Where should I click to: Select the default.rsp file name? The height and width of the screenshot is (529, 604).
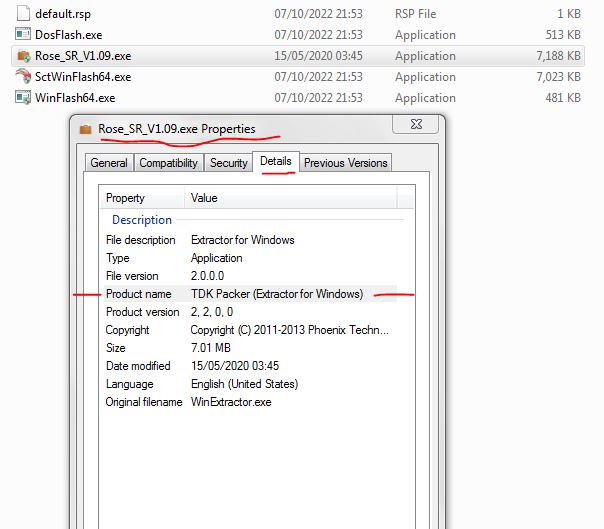pos(63,14)
